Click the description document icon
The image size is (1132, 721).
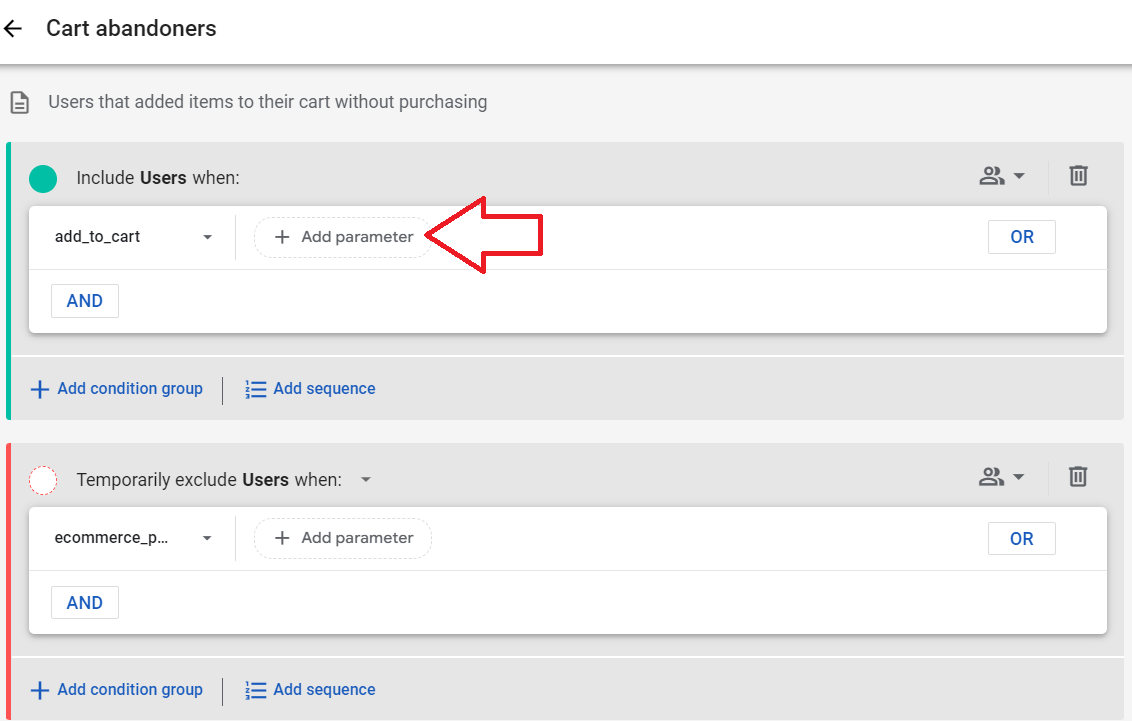[19, 102]
